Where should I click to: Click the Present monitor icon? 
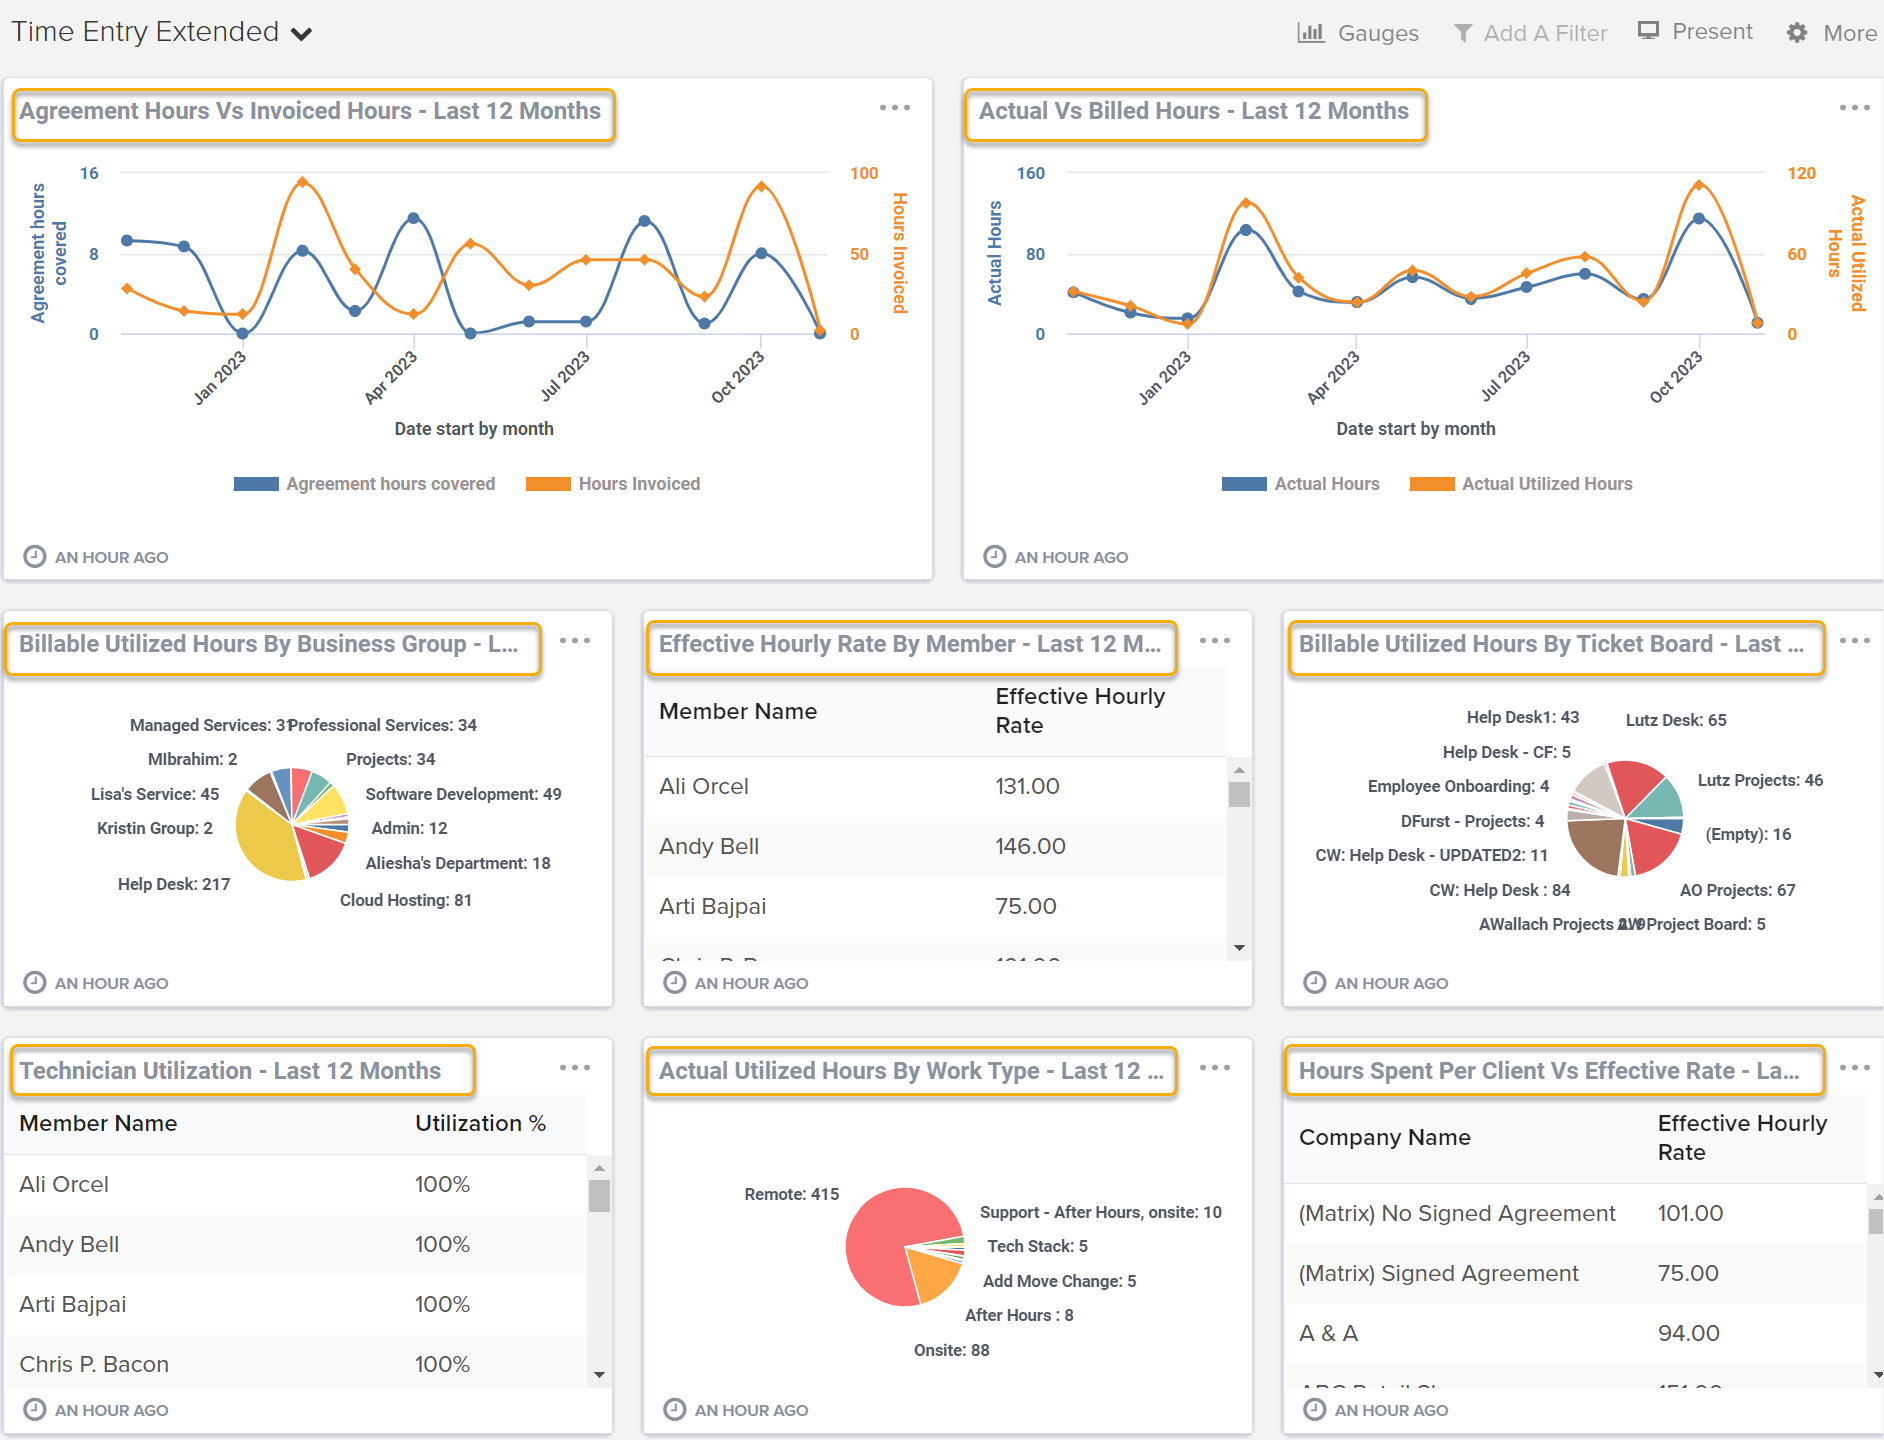pos(1648,31)
